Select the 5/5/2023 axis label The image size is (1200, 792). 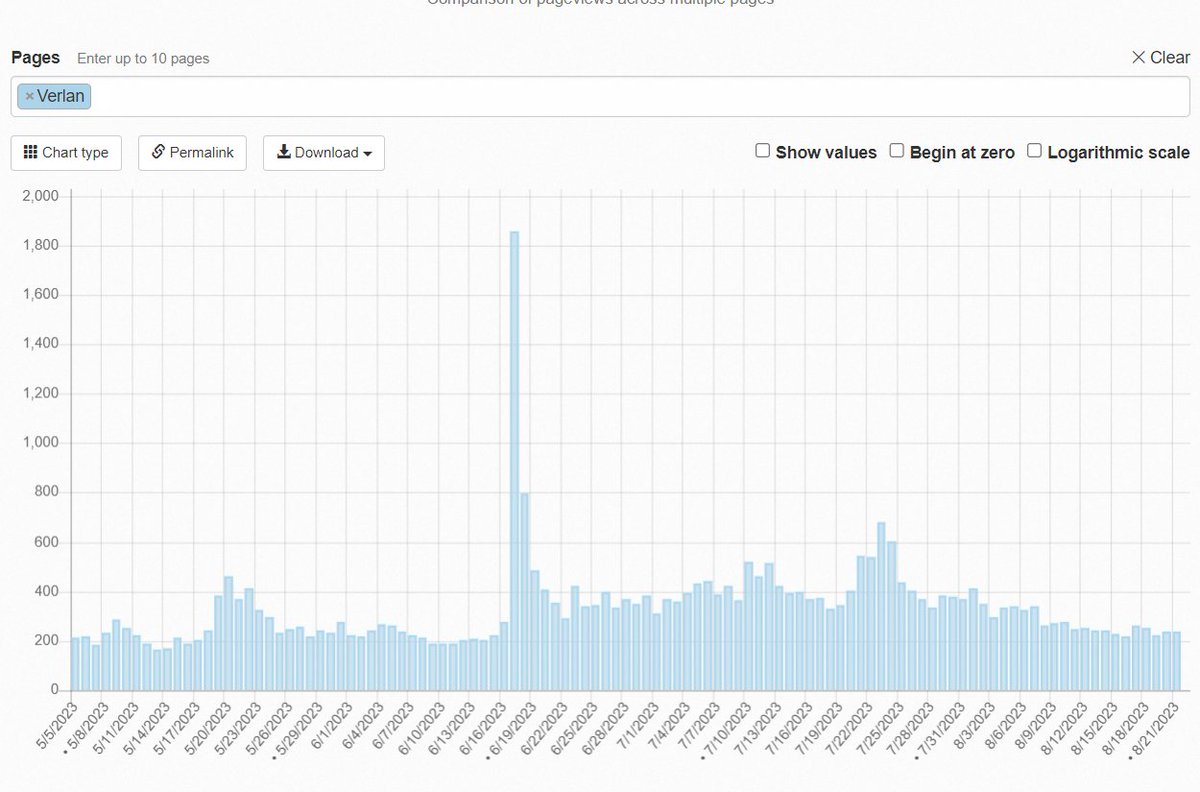(58, 725)
